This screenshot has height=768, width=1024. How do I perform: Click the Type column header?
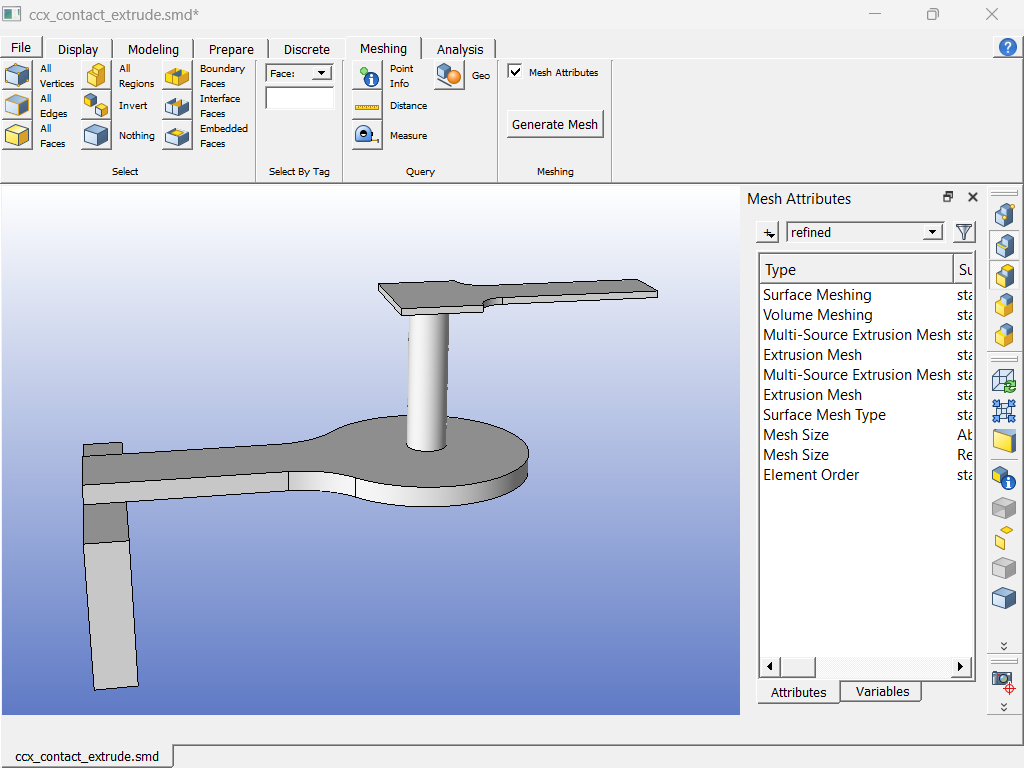pyautogui.click(x=856, y=270)
